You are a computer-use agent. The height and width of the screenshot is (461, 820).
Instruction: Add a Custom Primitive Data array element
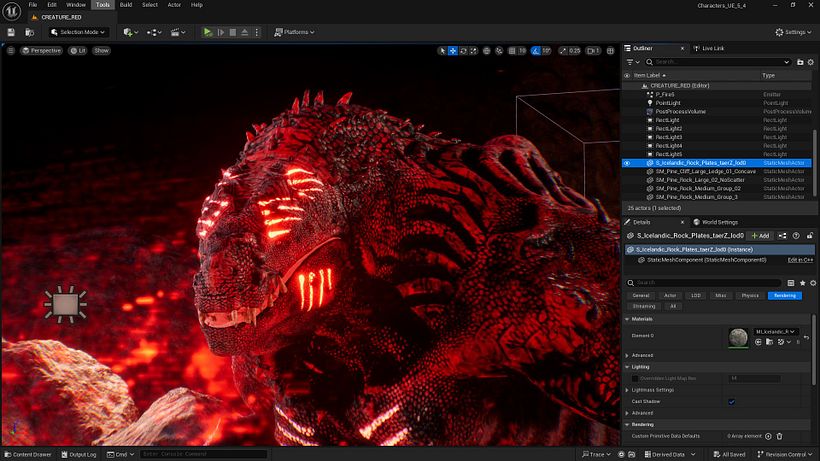(x=768, y=436)
